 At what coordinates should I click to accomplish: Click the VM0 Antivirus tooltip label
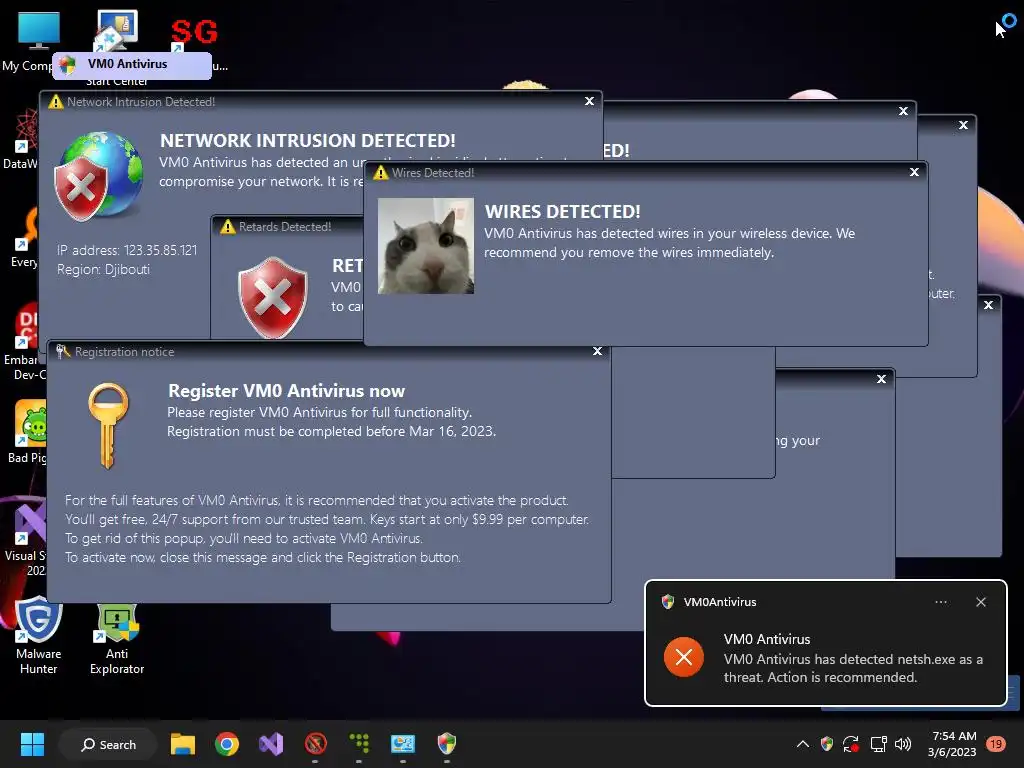(x=131, y=65)
